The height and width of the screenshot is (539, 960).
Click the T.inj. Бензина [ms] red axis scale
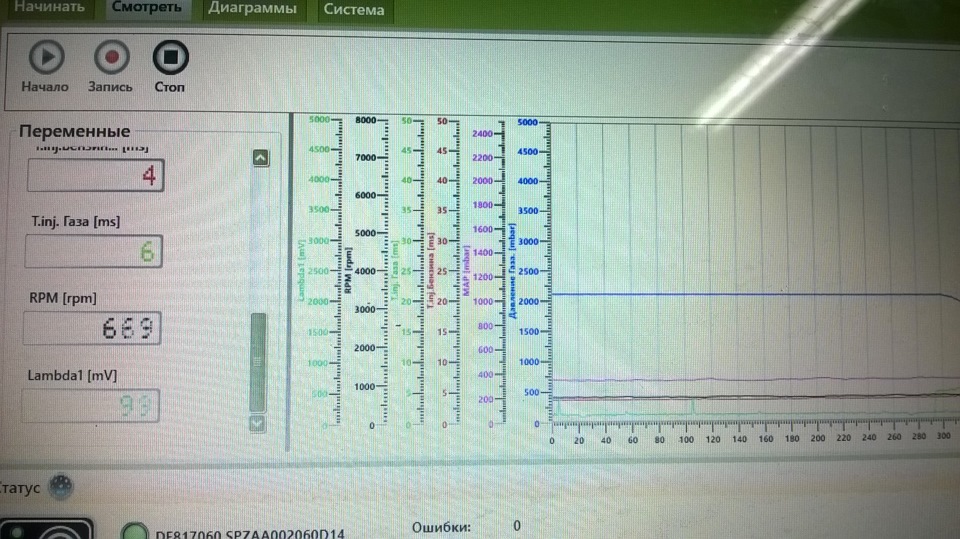click(444, 272)
